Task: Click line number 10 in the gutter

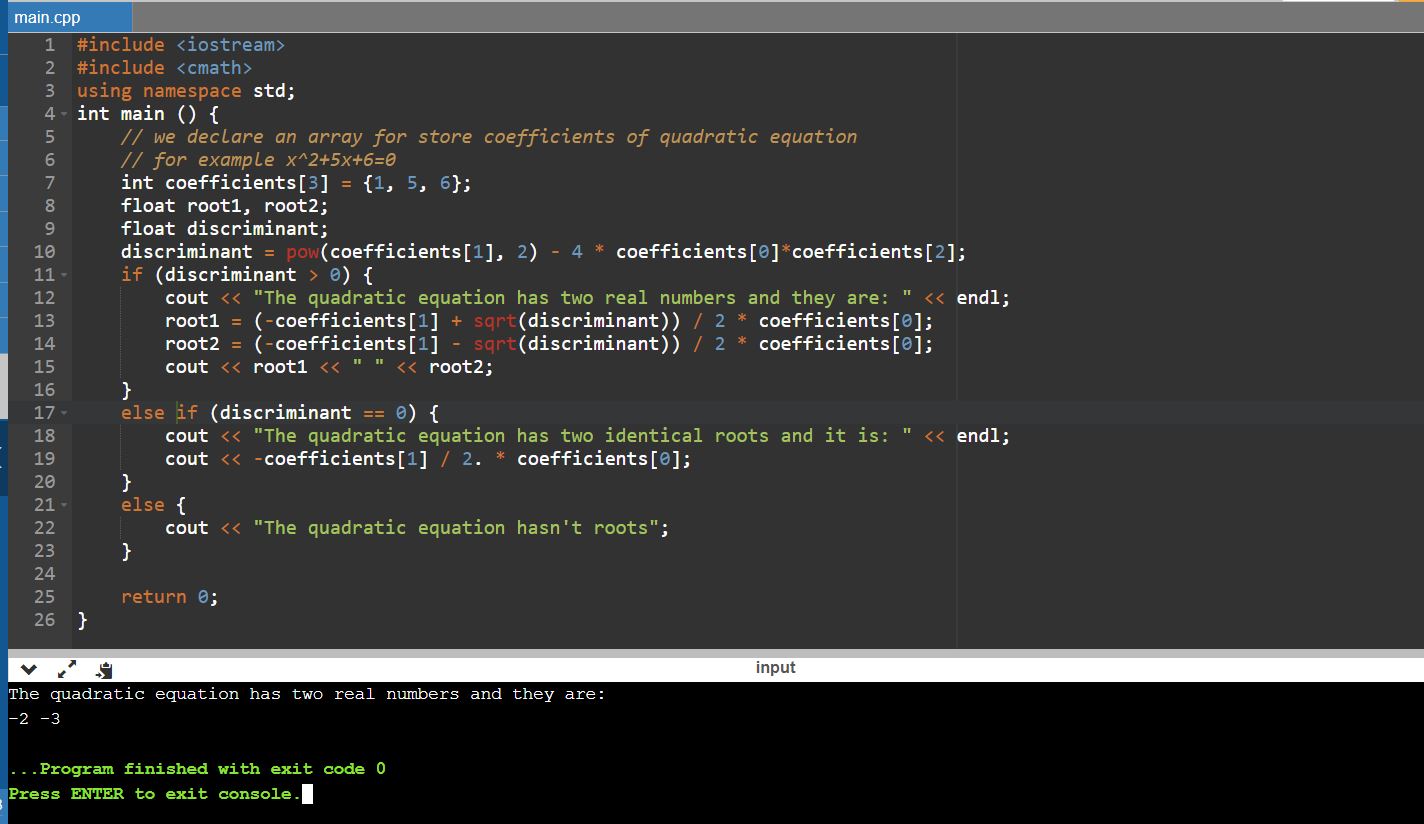Action: [x=44, y=252]
